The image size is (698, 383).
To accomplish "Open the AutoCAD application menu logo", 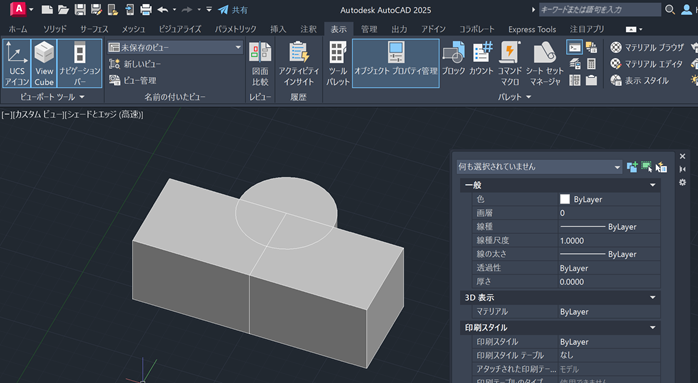I will [x=18, y=8].
